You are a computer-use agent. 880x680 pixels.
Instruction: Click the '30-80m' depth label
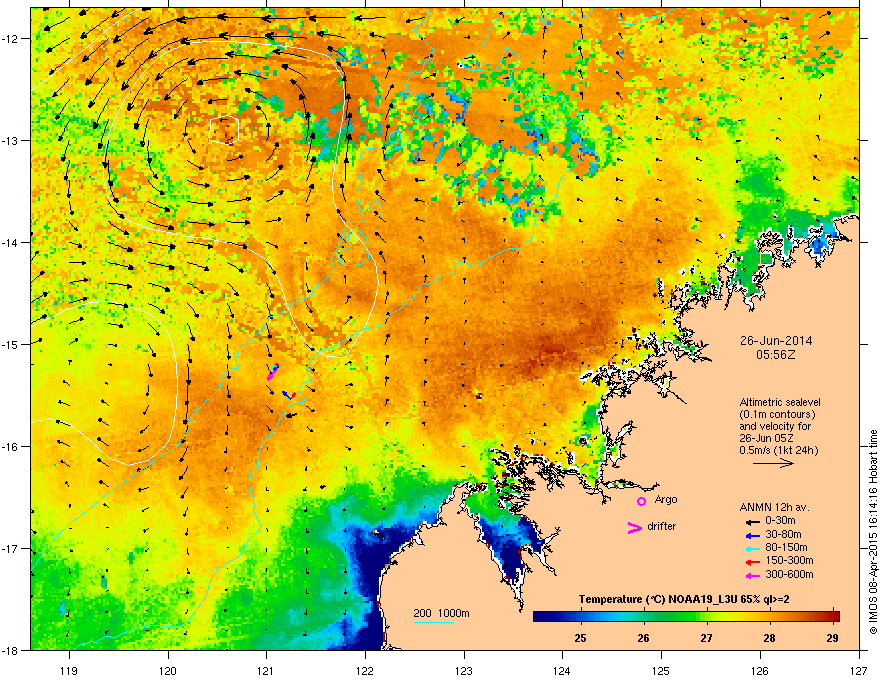[783, 534]
